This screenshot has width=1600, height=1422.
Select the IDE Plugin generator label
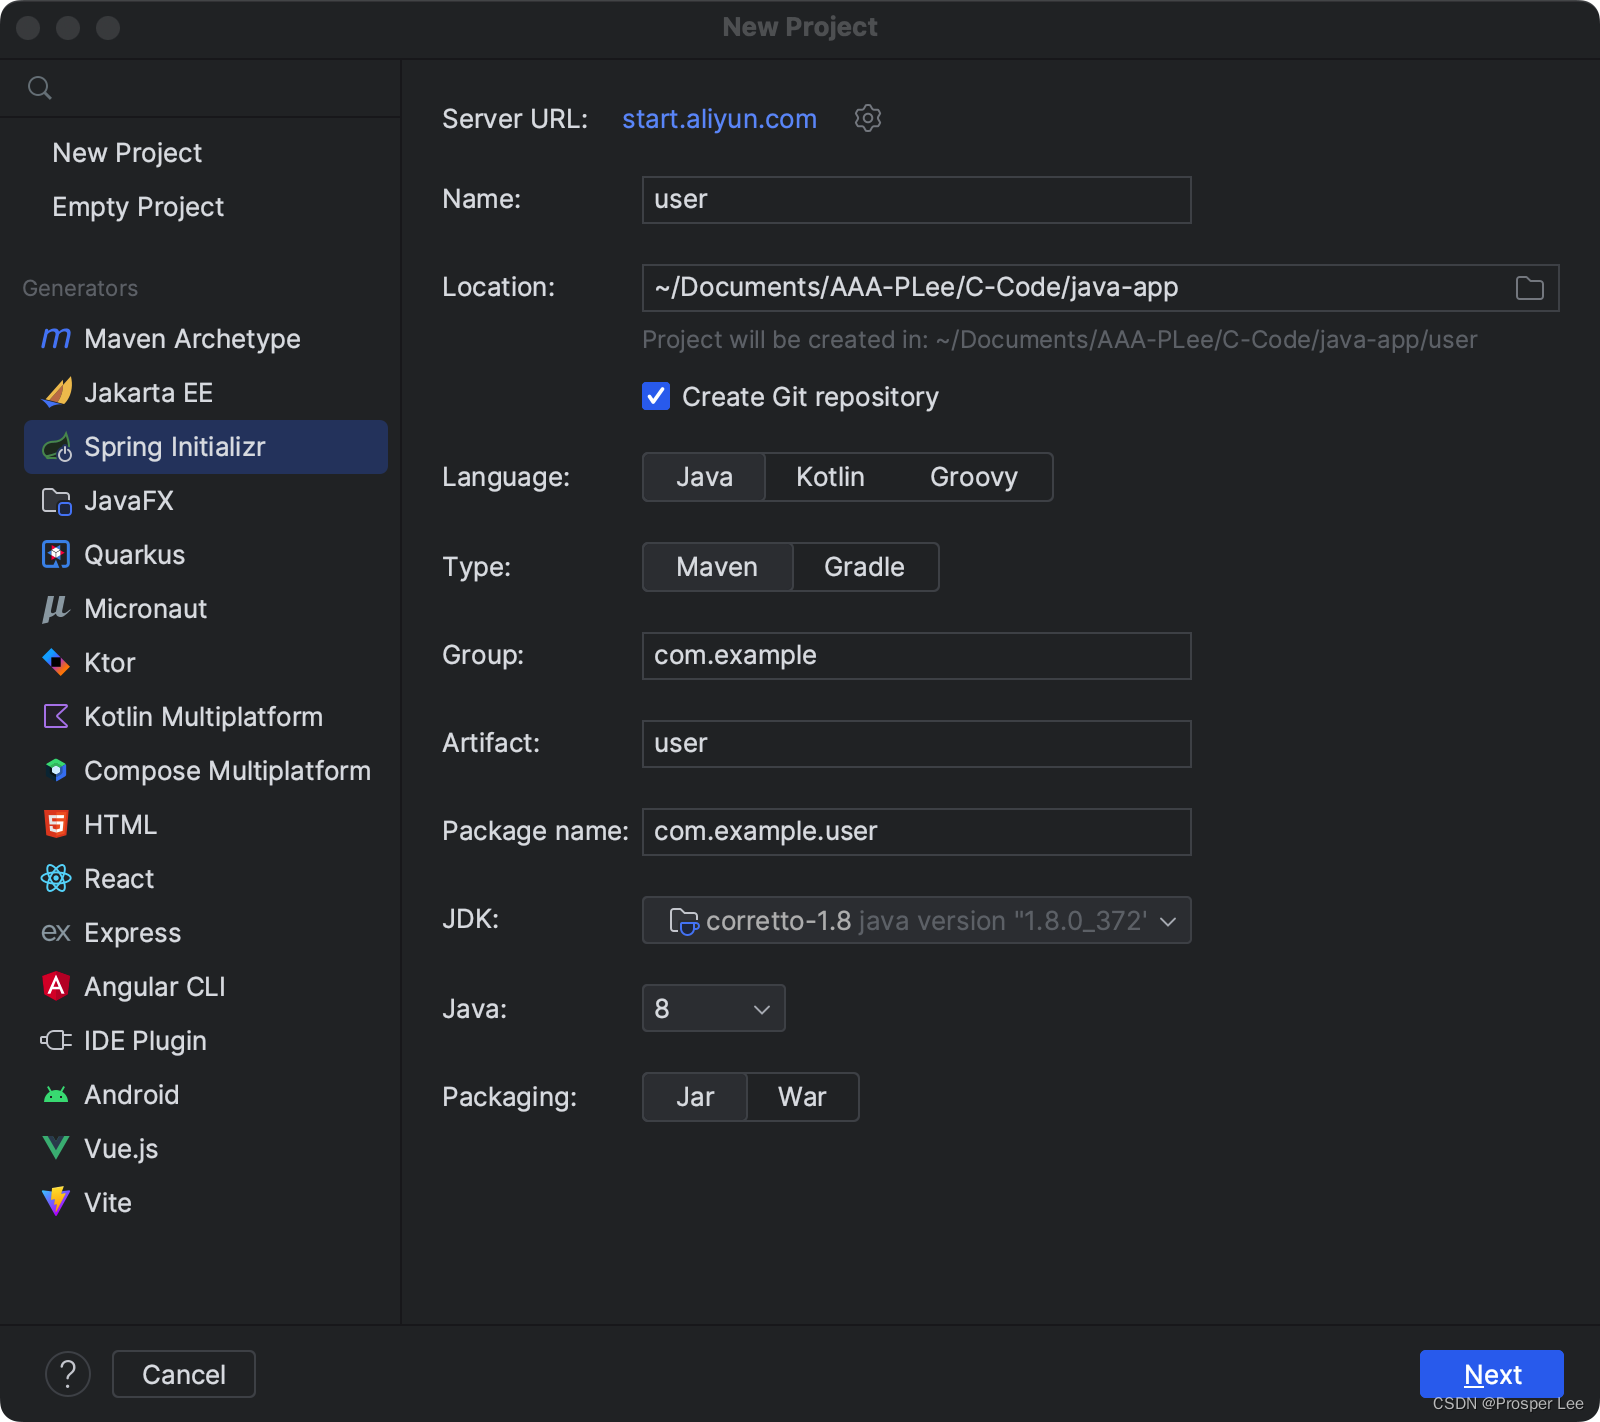pos(145,1041)
